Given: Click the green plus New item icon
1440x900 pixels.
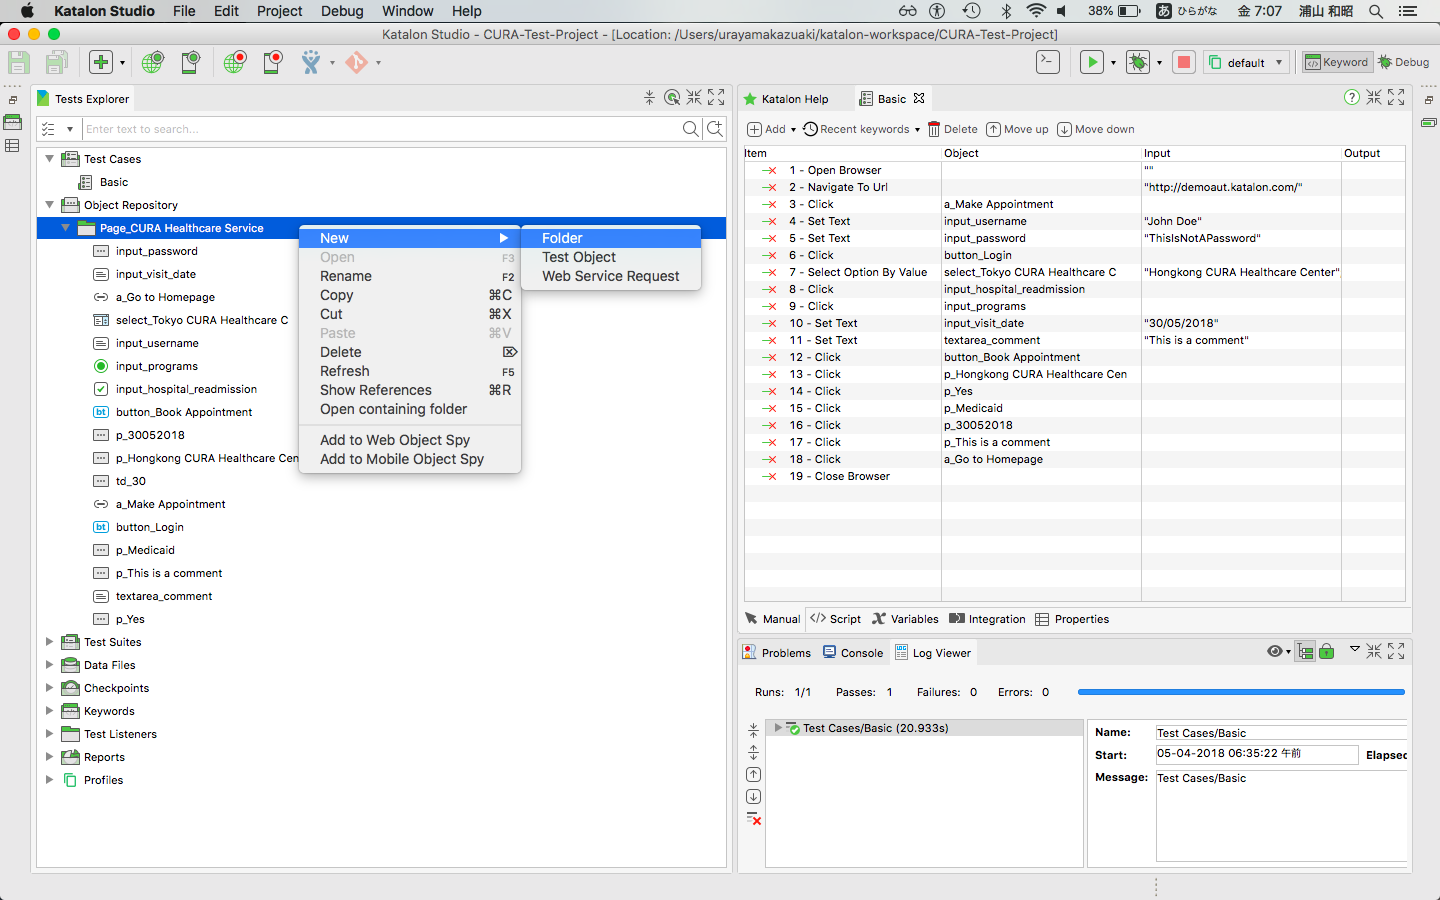Looking at the screenshot, I should (x=101, y=62).
